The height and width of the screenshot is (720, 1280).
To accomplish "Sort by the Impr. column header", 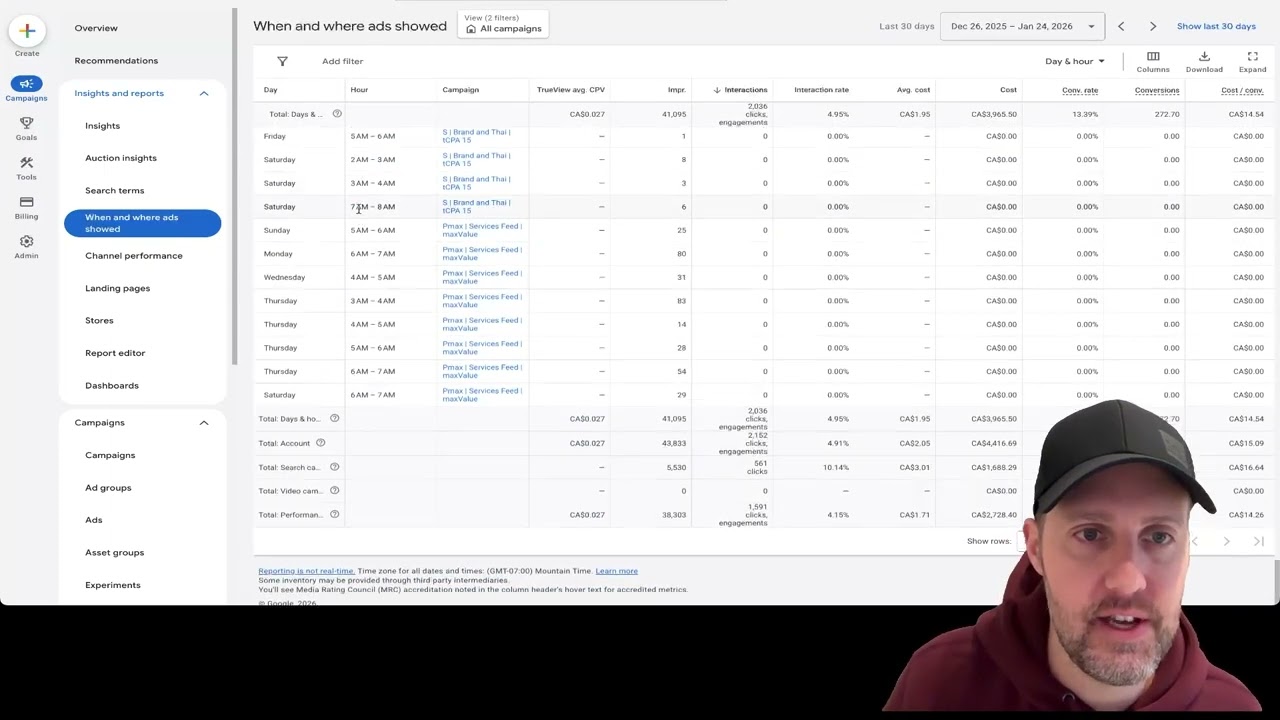I will (x=677, y=90).
